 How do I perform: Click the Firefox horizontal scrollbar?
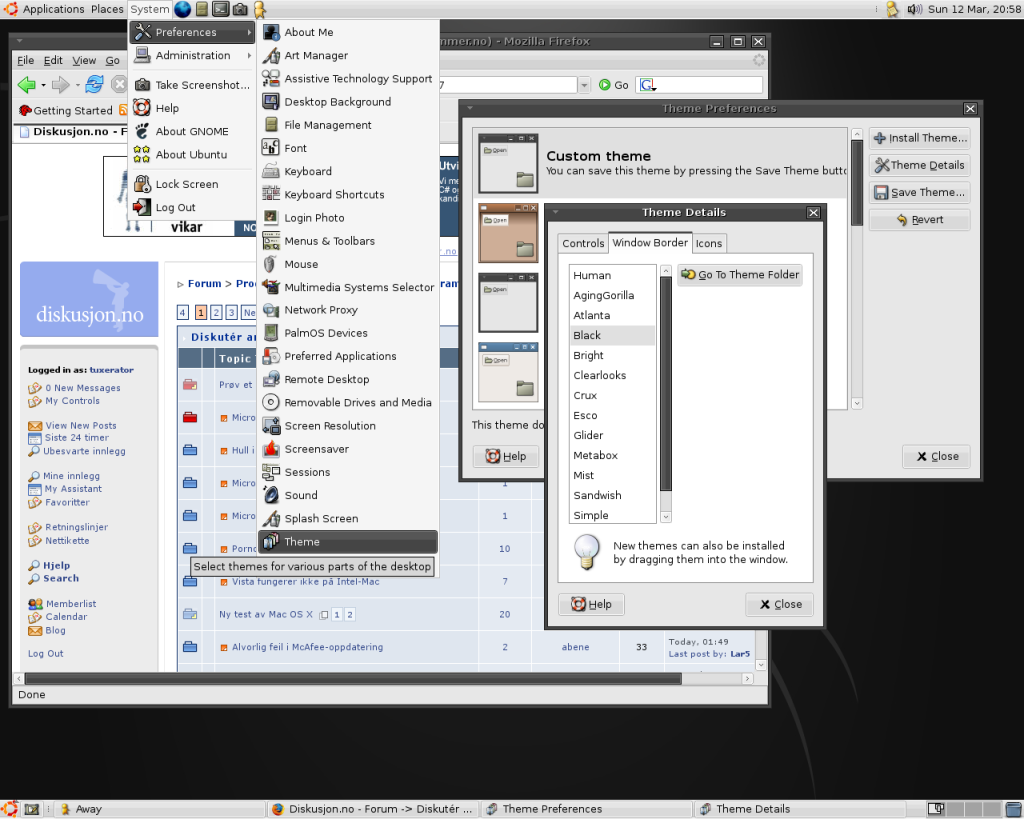pos(353,679)
